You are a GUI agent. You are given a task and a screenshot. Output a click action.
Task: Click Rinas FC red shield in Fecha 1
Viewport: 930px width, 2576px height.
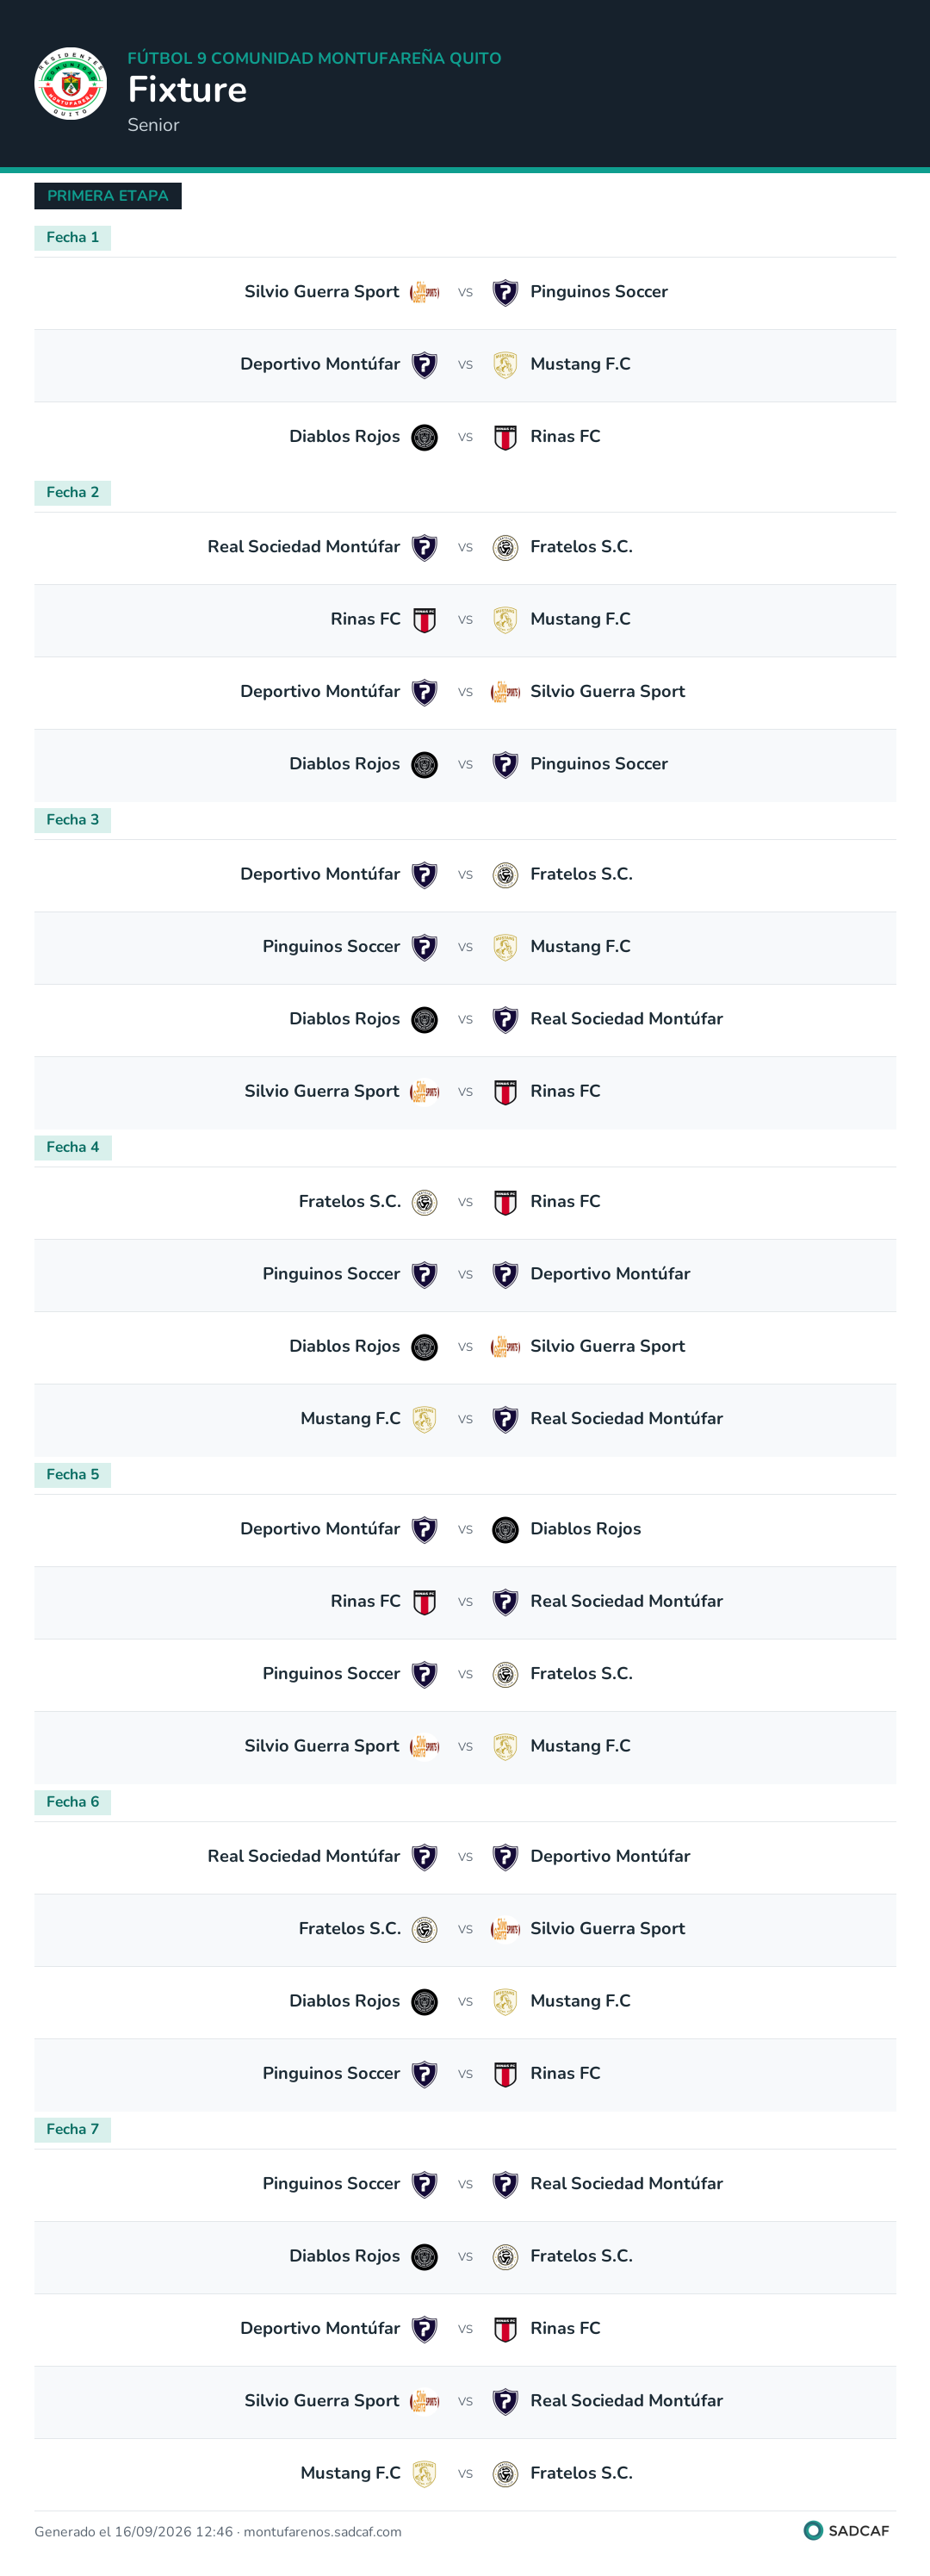pyautogui.click(x=505, y=437)
